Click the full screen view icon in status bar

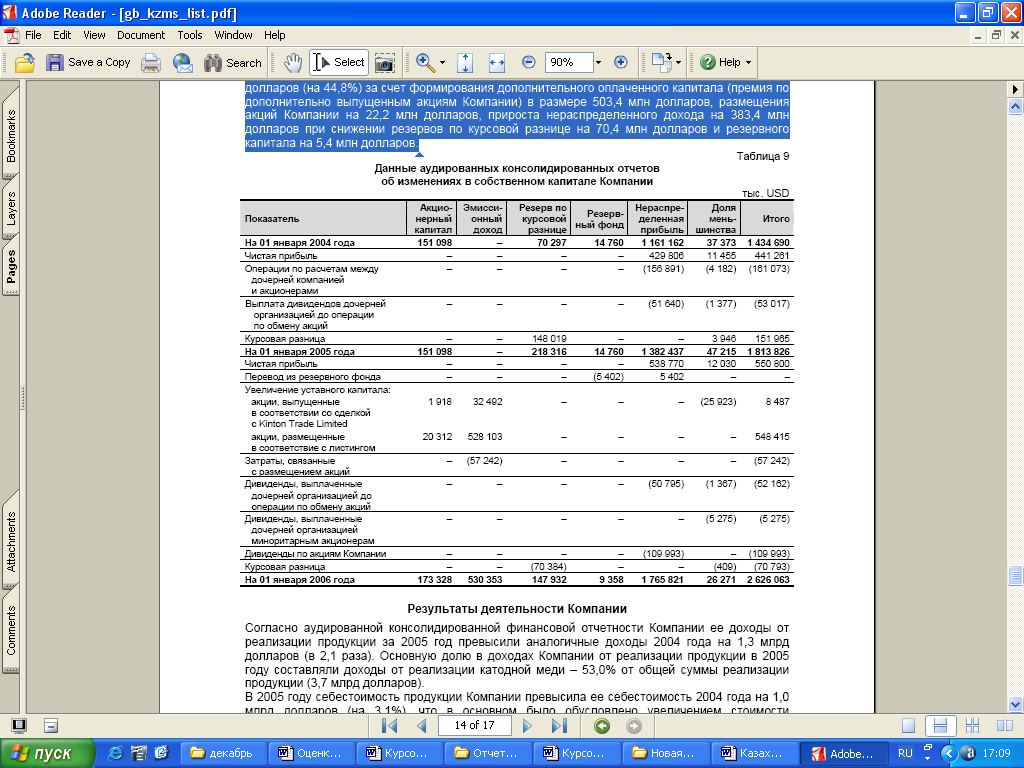tap(19, 726)
